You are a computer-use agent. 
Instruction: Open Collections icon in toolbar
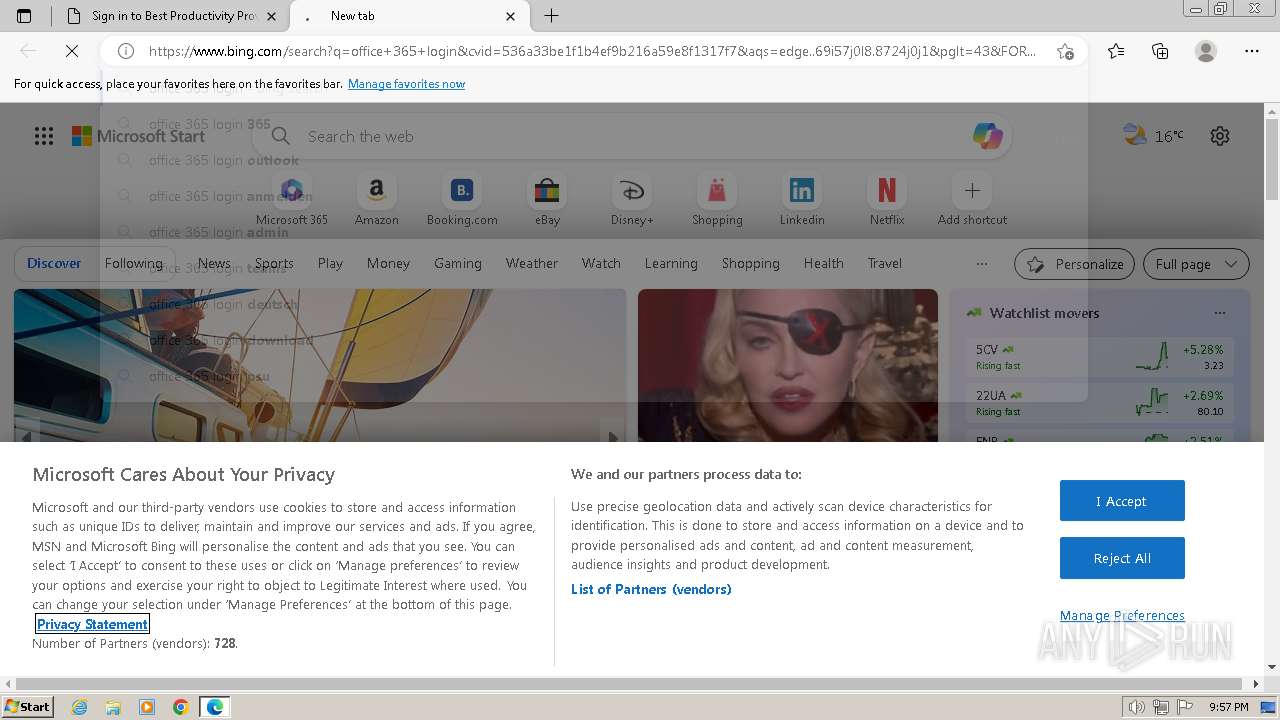tap(1160, 51)
